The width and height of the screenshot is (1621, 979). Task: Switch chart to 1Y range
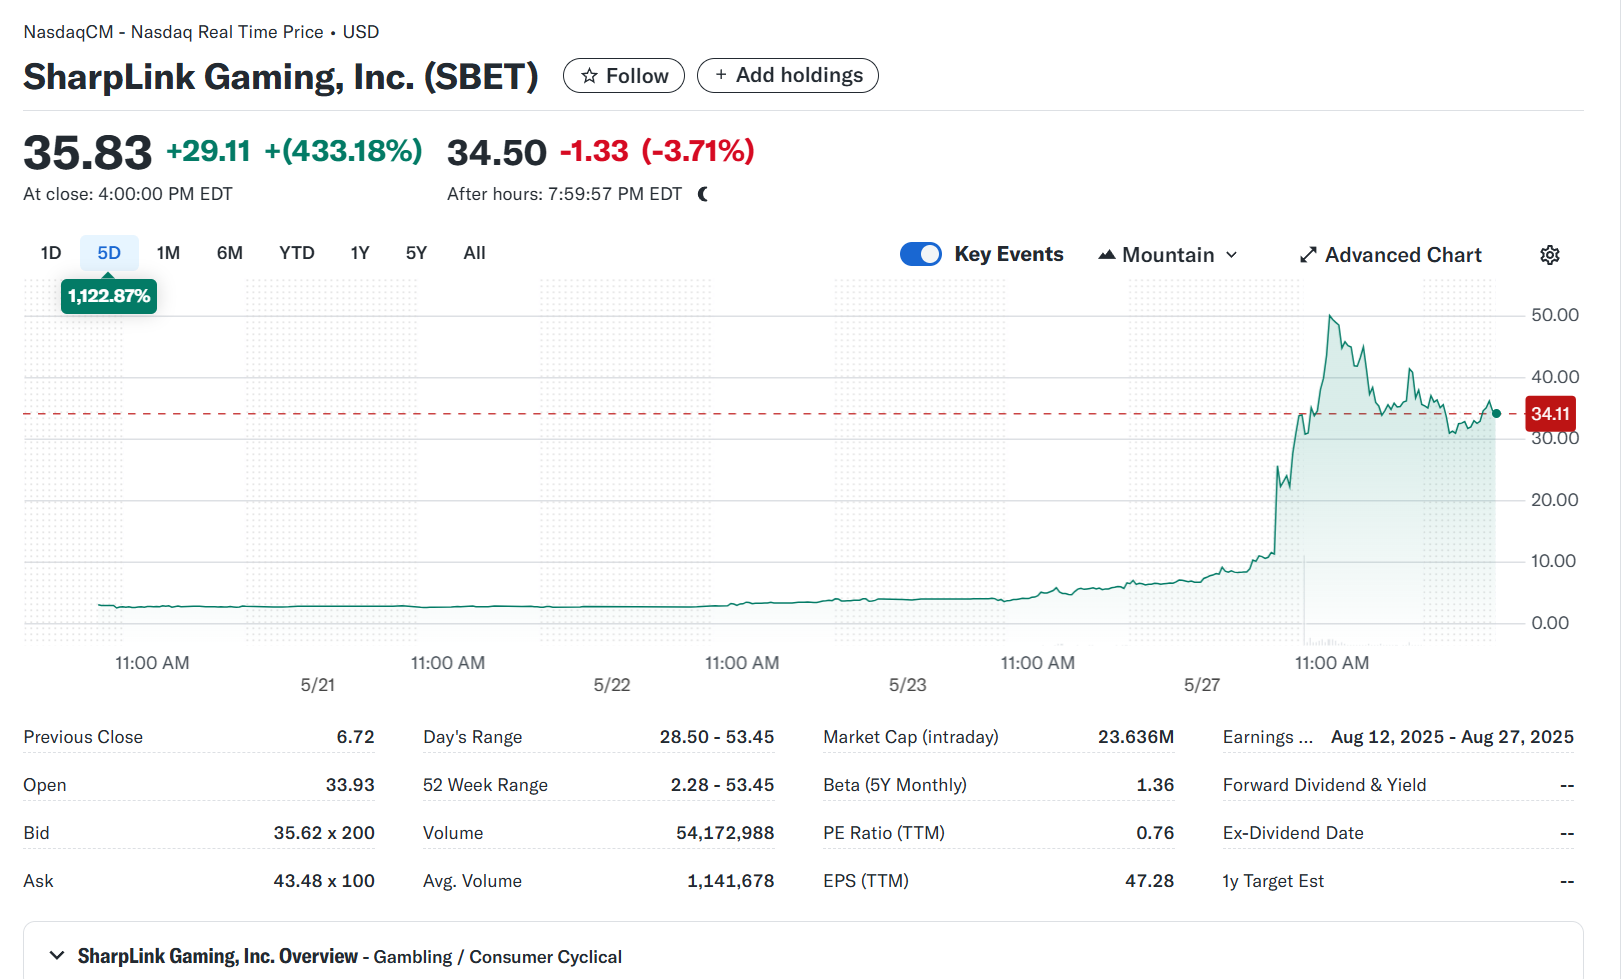[x=360, y=253]
